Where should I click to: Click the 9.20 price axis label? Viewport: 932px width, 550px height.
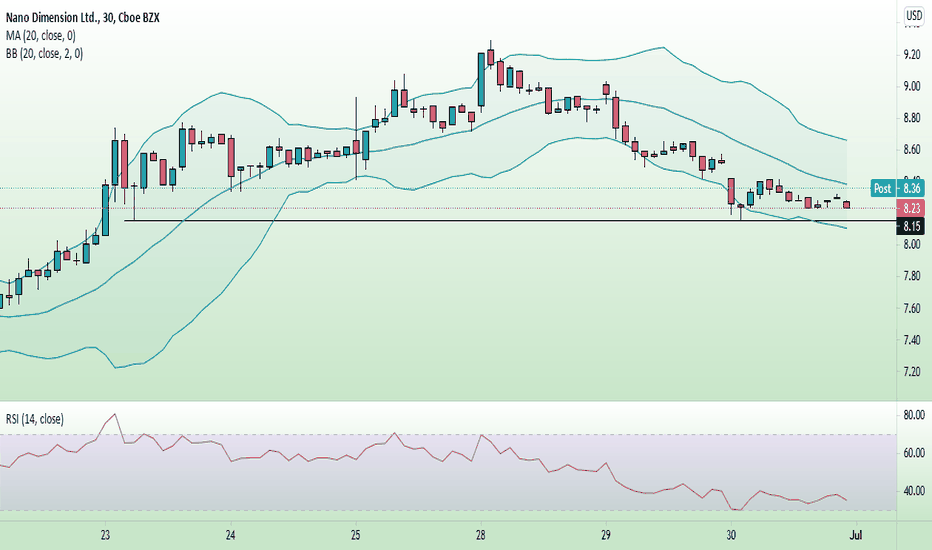click(x=912, y=55)
